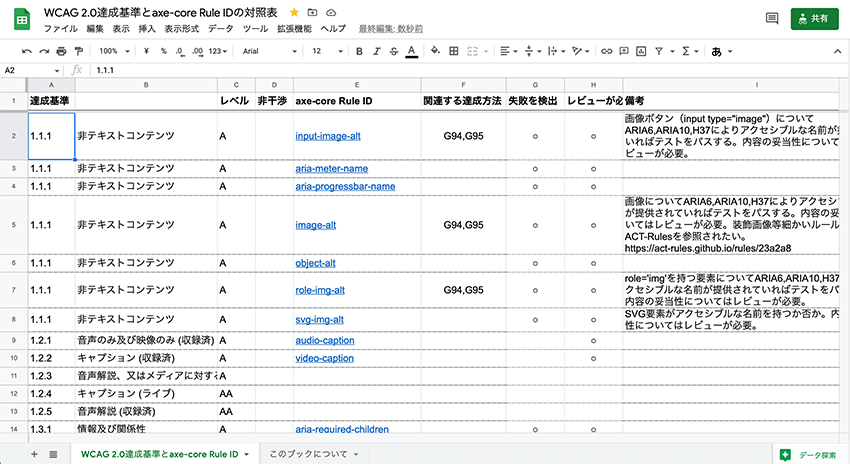Click the 最終編集: 数秒前 link
The width and height of the screenshot is (850, 464).
(x=390, y=29)
